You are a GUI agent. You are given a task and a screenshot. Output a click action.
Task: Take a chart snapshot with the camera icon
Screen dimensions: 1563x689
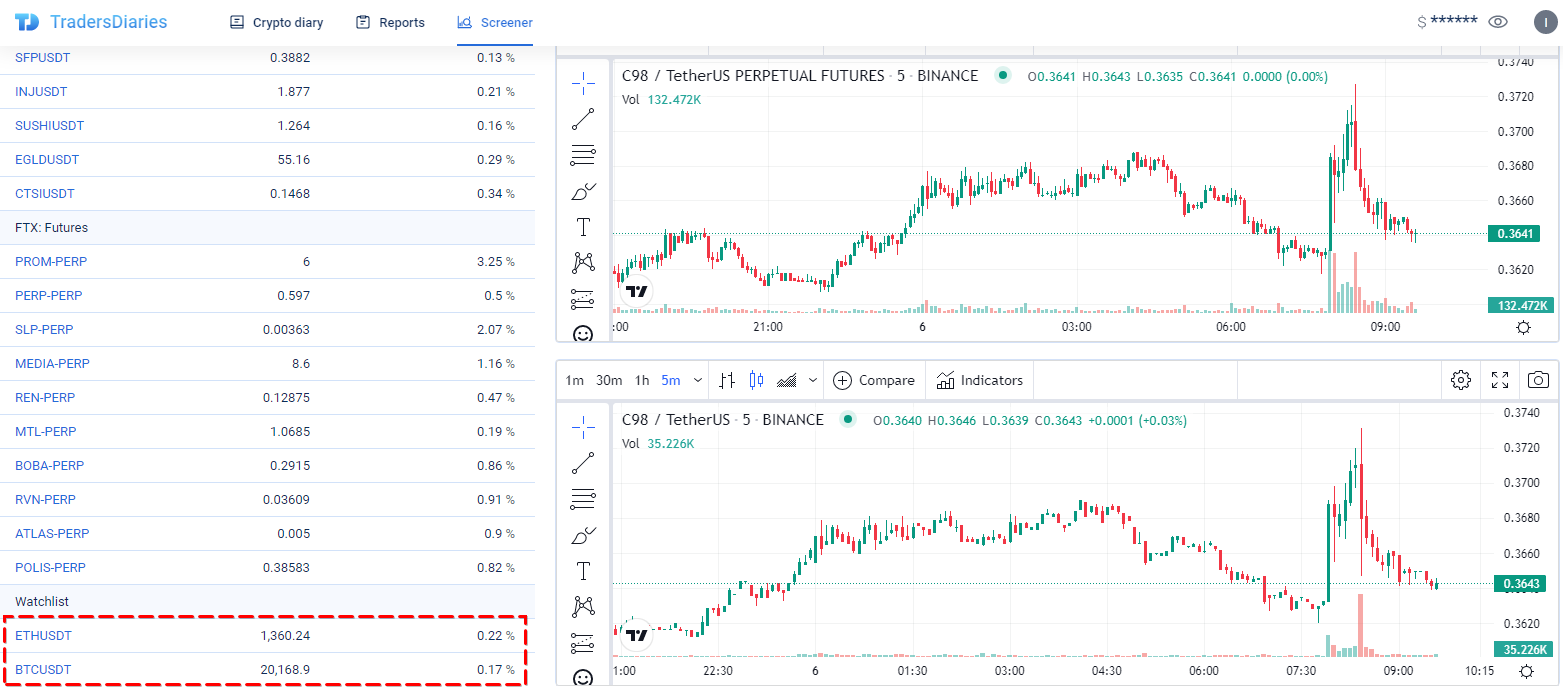click(x=1537, y=380)
